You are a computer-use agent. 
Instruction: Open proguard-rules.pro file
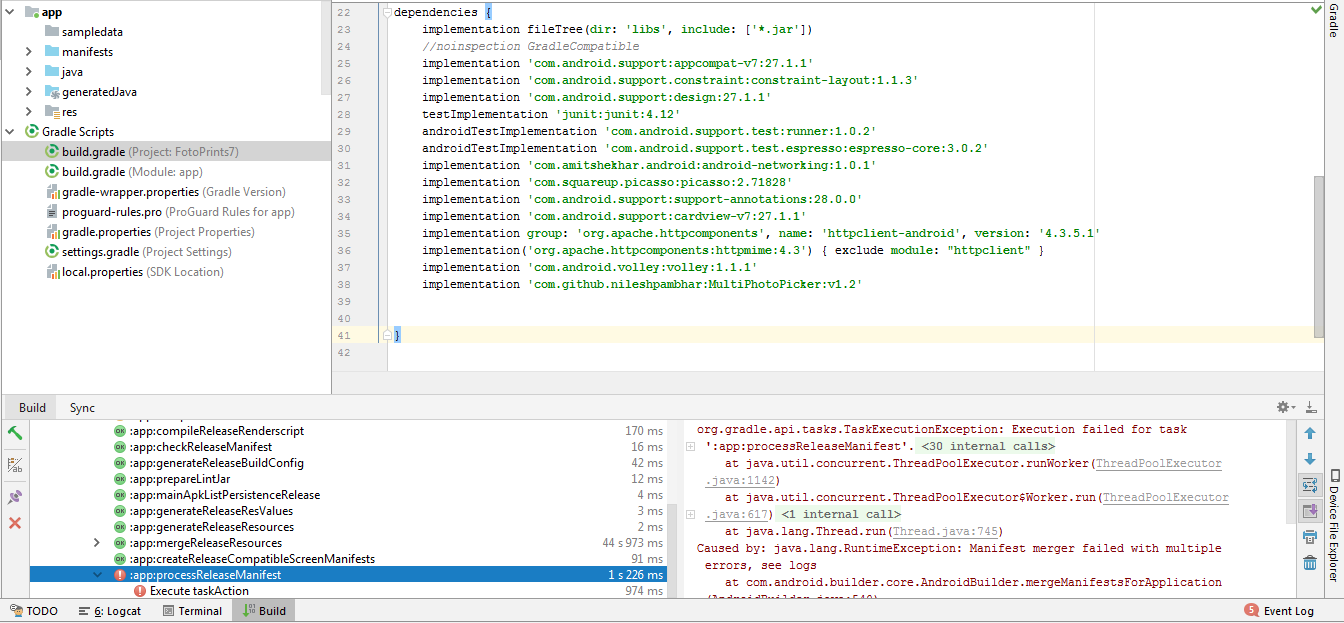click(170, 212)
